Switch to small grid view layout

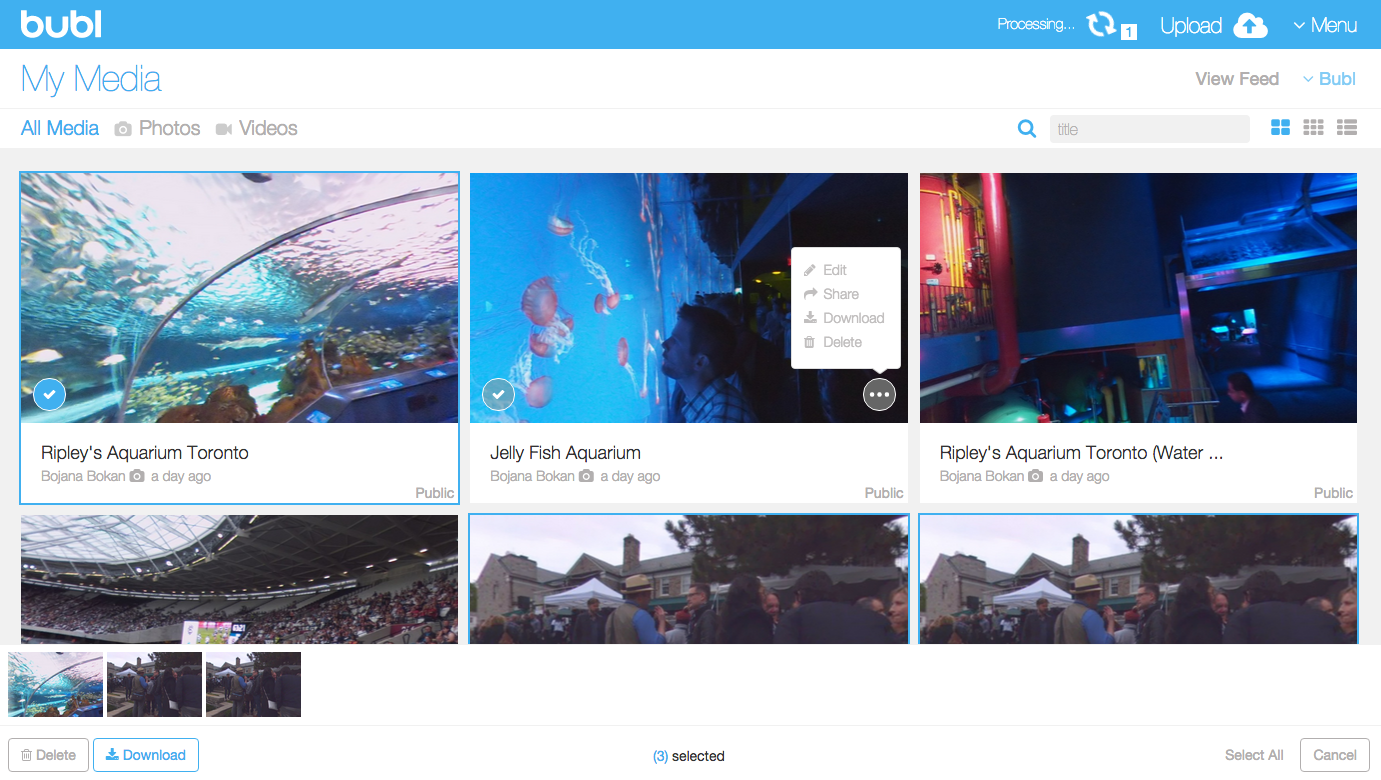click(1313, 128)
